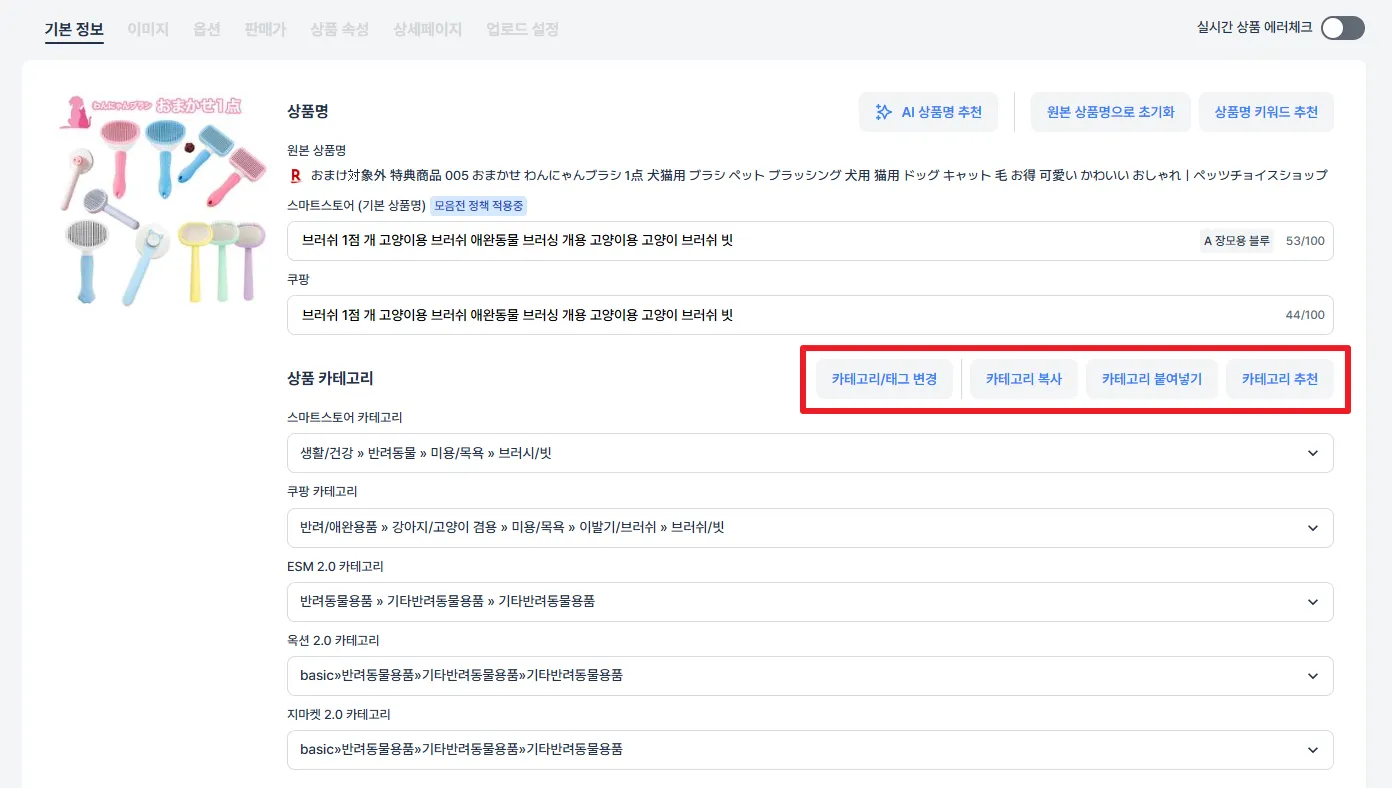This screenshot has height=788, width=1392.
Task: Click 원본 상품명으로 초기화 button
Action: [1110, 112]
